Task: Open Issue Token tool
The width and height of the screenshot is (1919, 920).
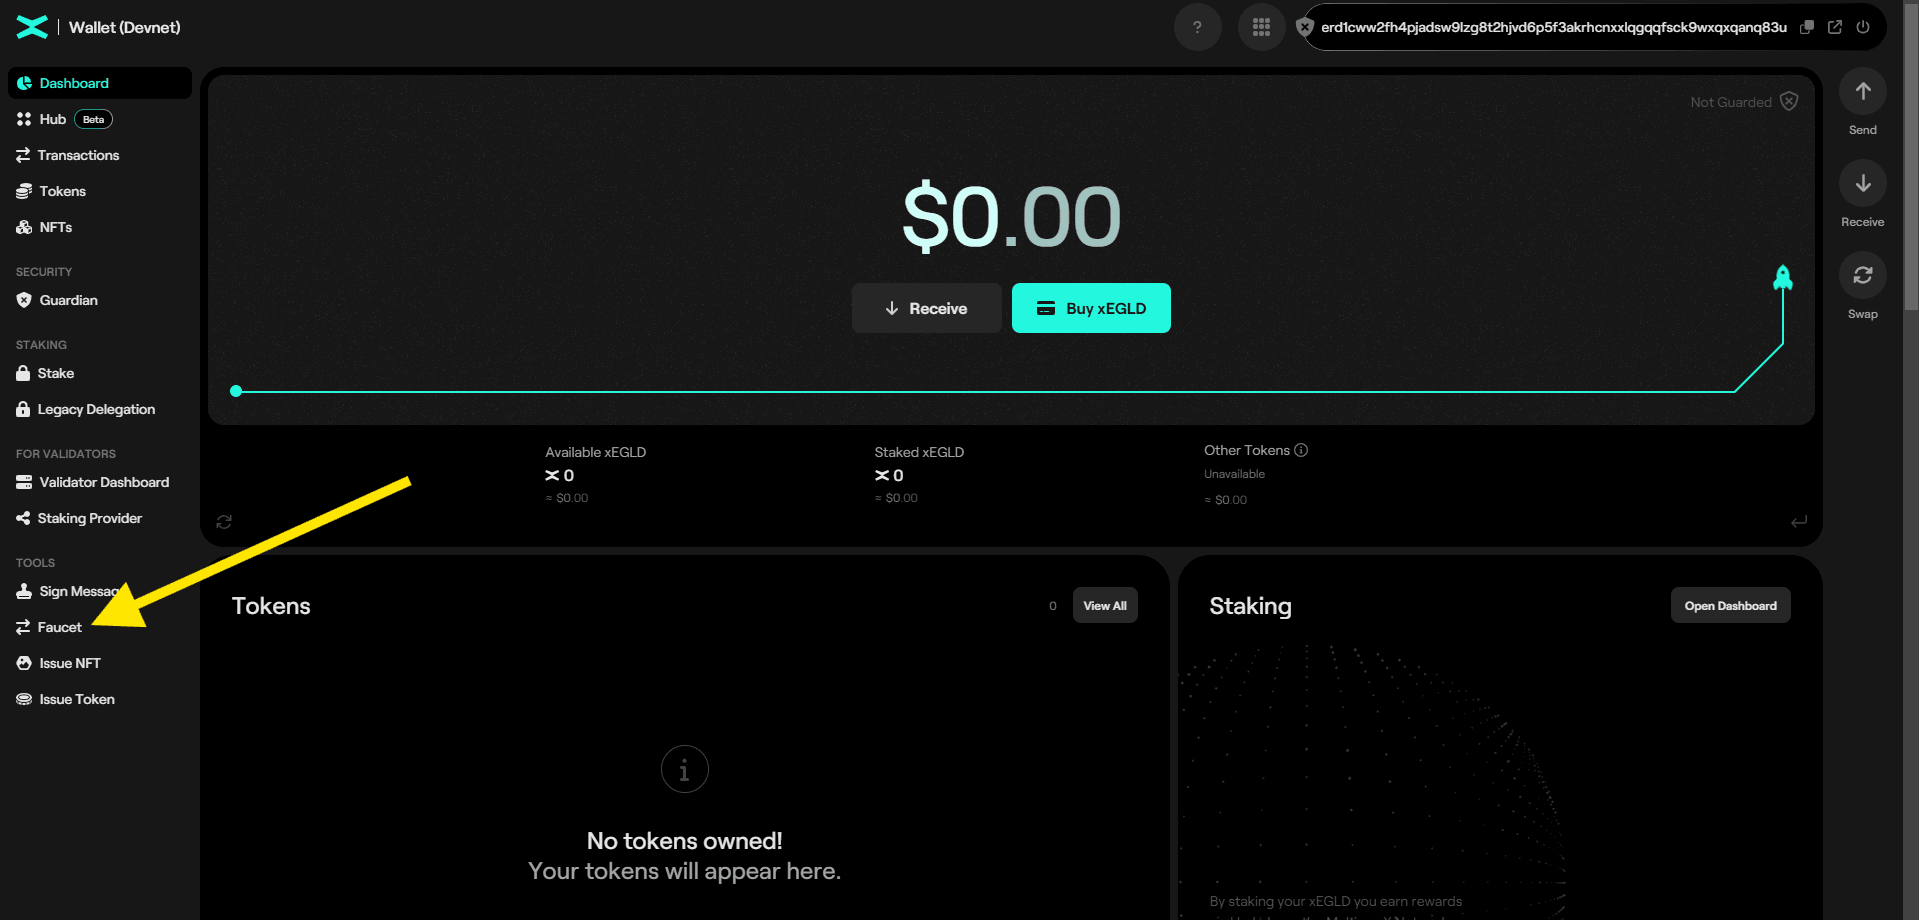Action: pyautogui.click(x=100, y=699)
